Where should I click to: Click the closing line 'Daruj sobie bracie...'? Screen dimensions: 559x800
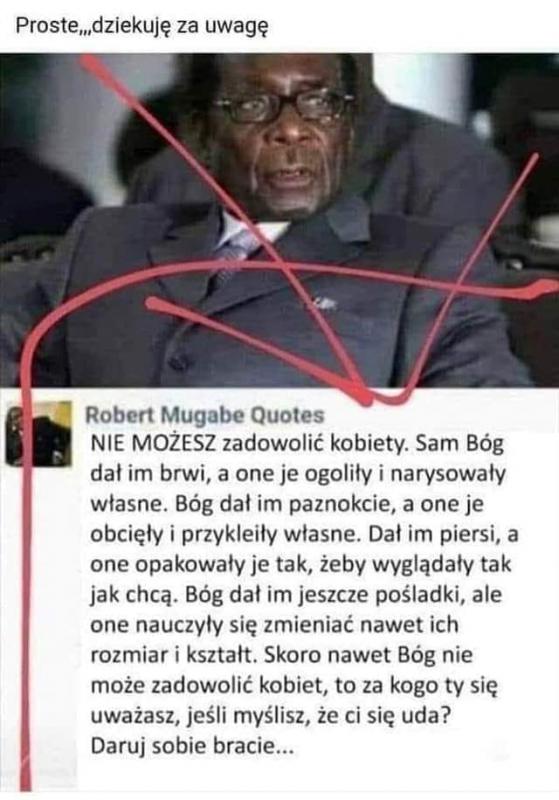click(x=192, y=746)
